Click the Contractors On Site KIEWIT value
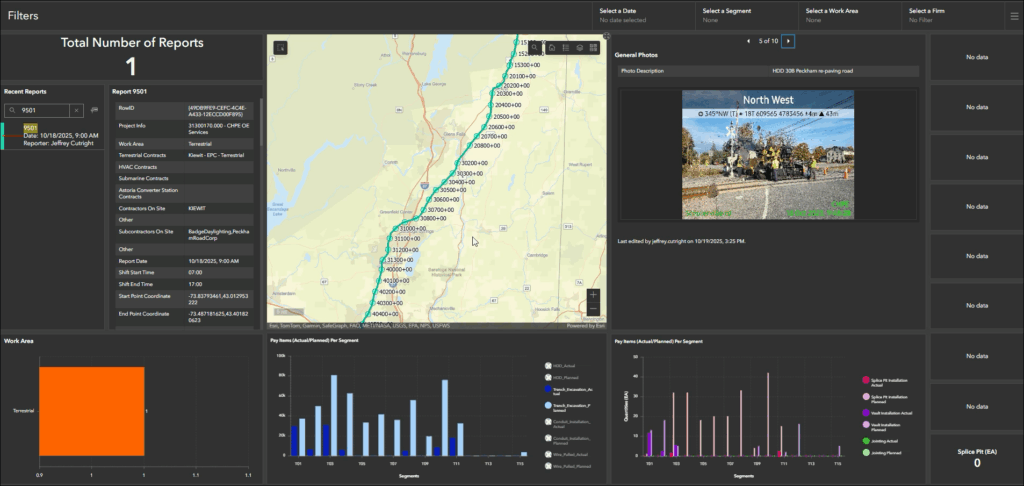1024x486 pixels. click(197, 208)
